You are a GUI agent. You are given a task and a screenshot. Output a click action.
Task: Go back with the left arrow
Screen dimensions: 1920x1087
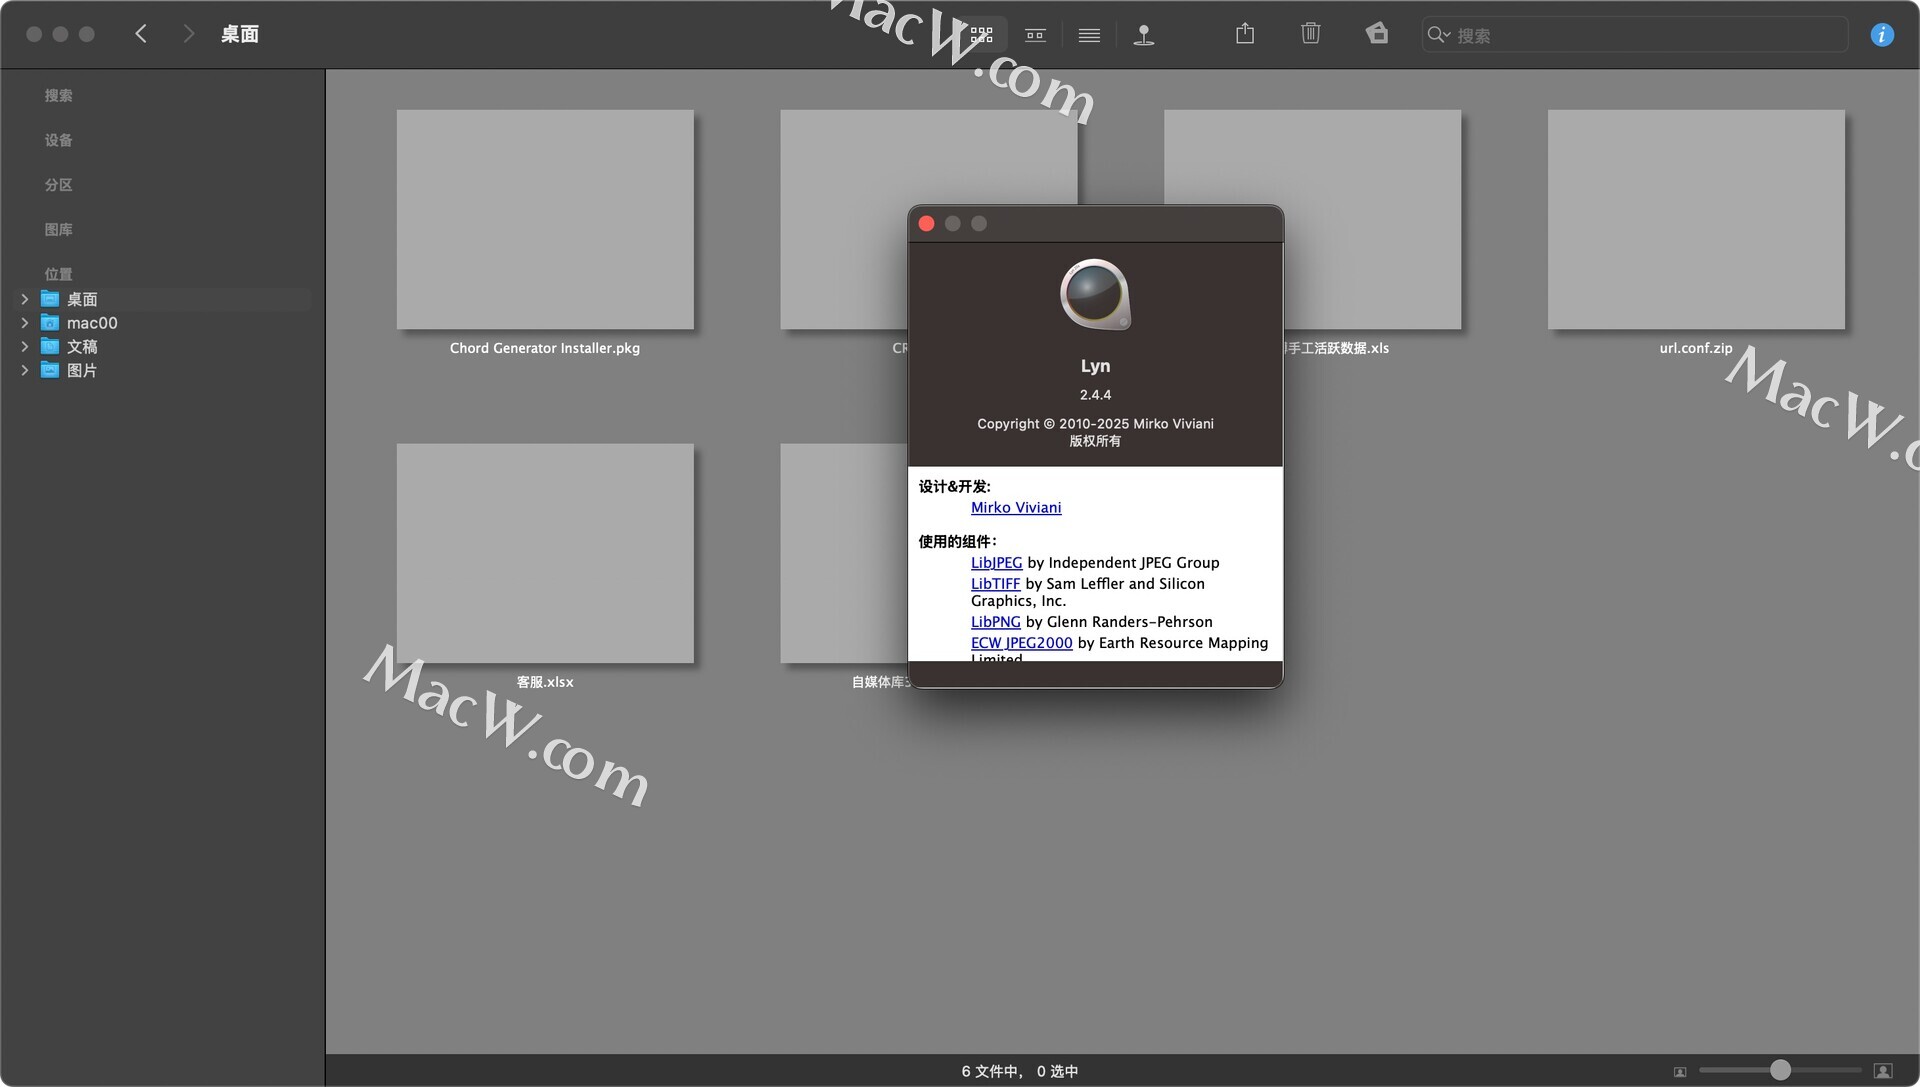(141, 34)
